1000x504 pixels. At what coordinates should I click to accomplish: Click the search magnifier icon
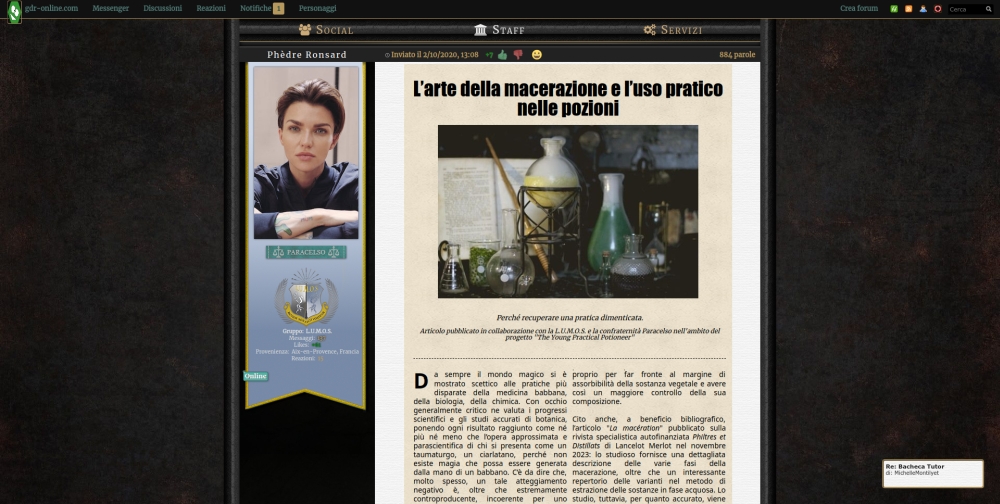(990, 9)
